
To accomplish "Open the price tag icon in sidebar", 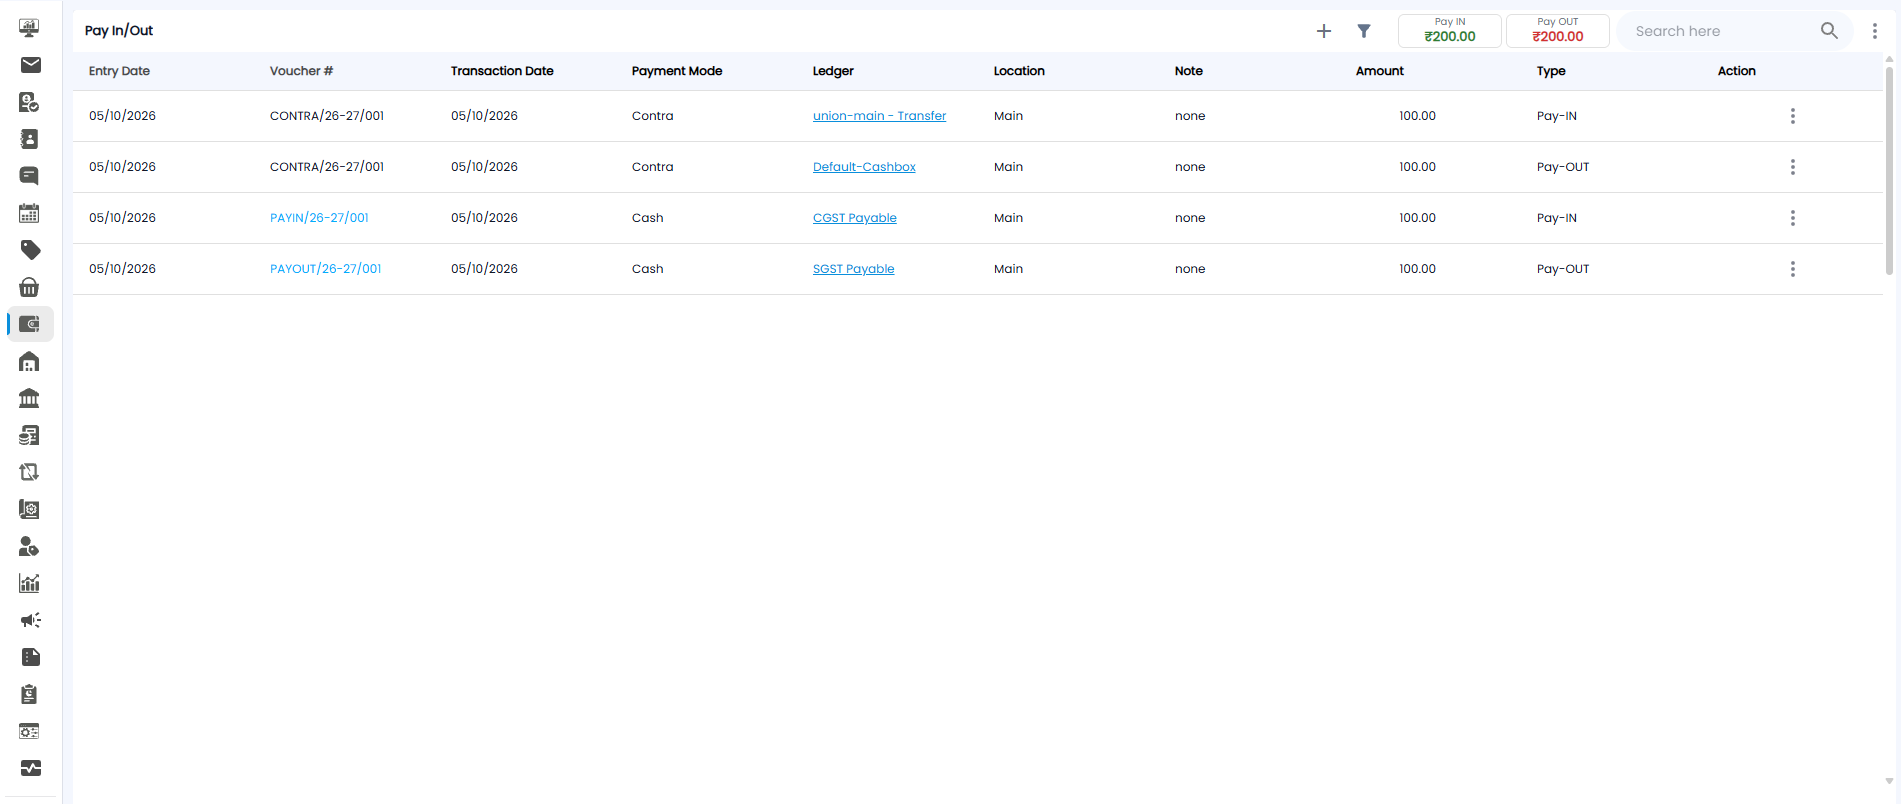I will (x=30, y=250).
